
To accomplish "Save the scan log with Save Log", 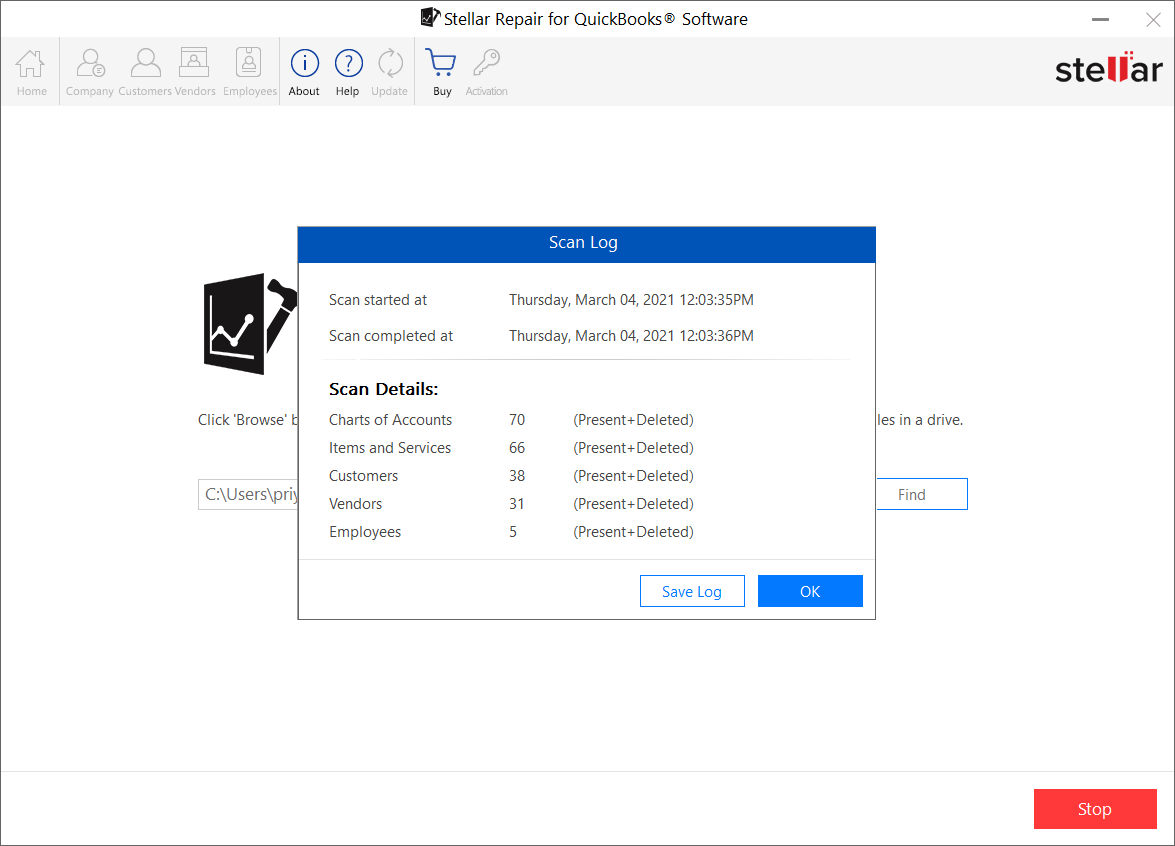I will tap(692, 591).
